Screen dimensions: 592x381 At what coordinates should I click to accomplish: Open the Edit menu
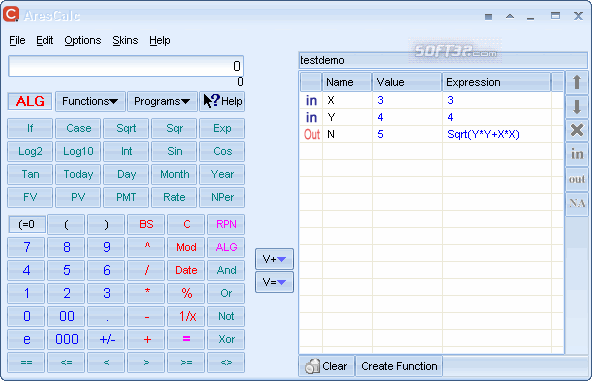point(45,40)
